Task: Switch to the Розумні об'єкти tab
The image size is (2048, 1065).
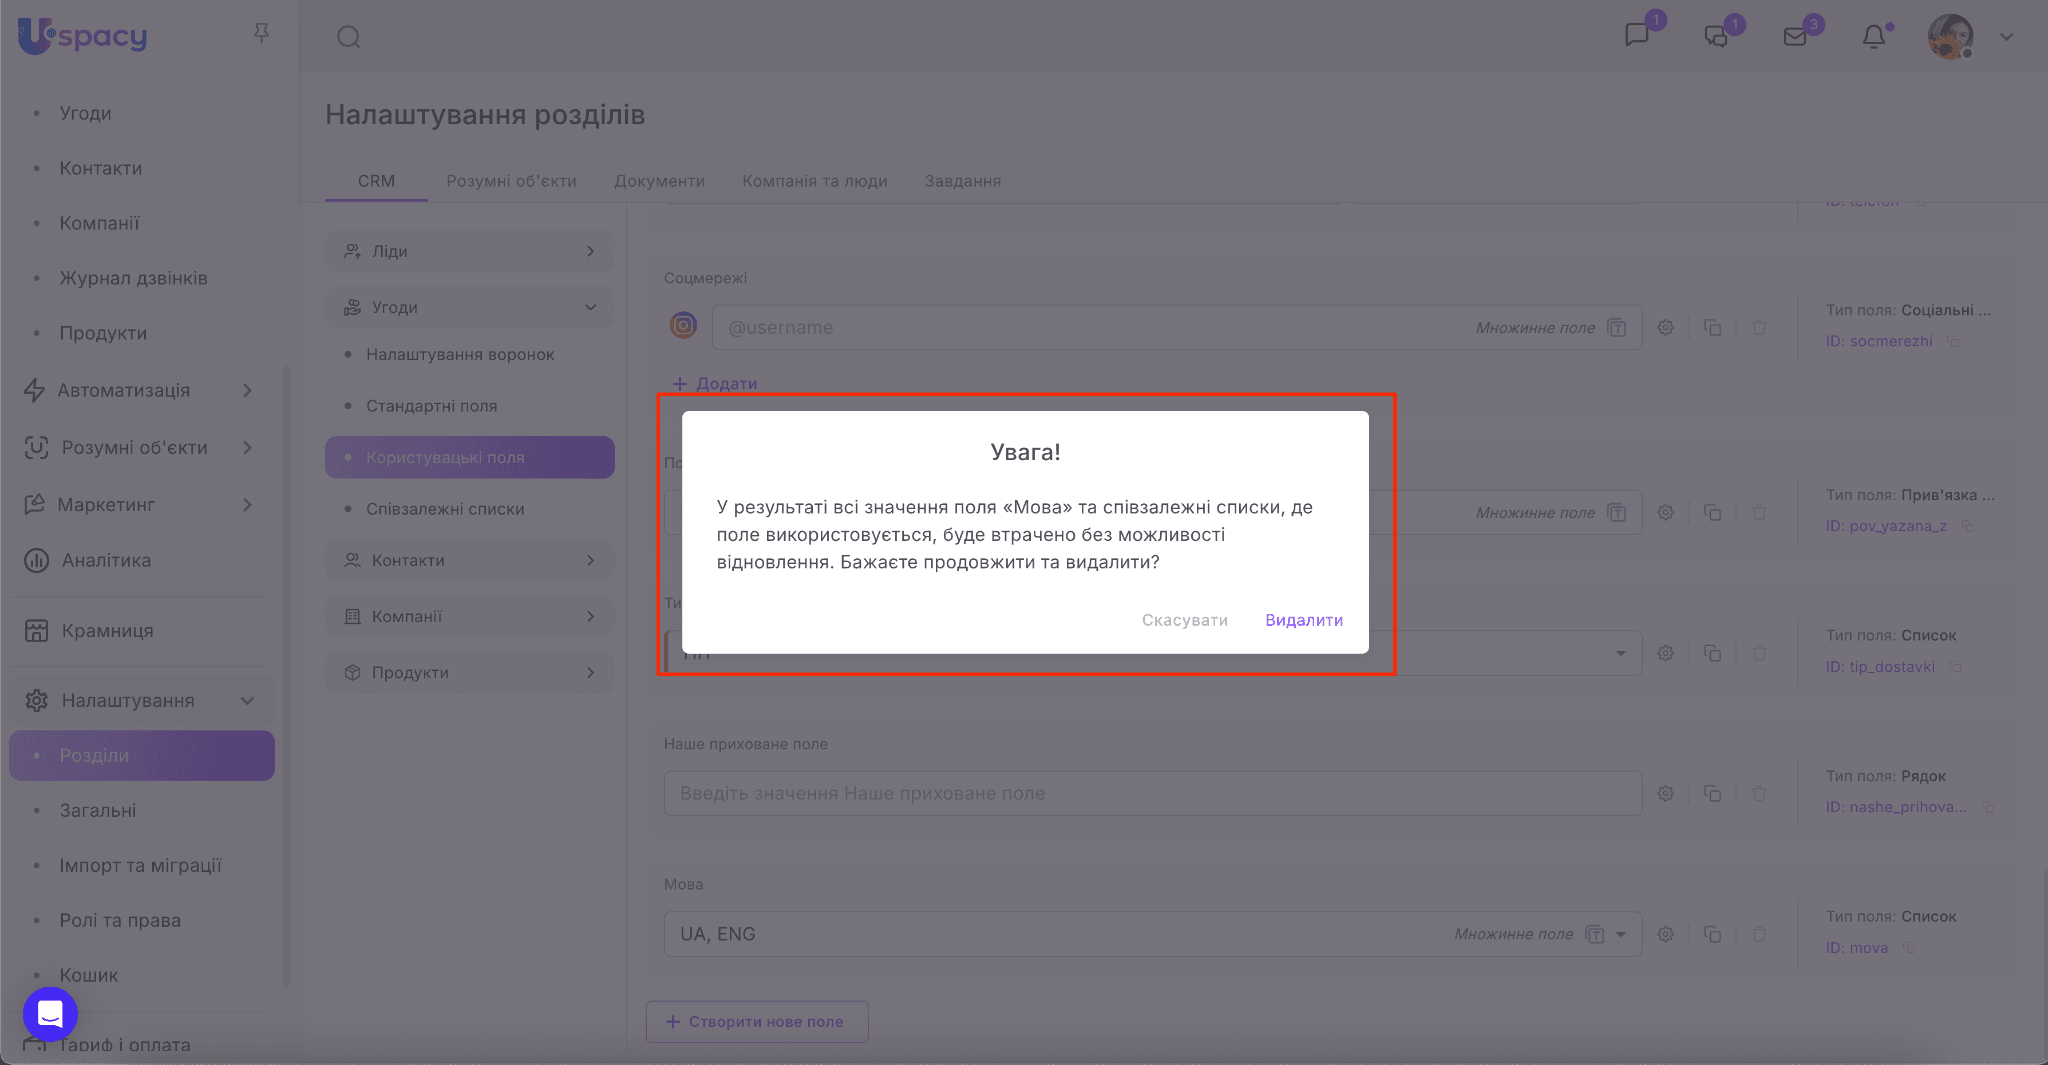Action: click(x=511, y=181)
